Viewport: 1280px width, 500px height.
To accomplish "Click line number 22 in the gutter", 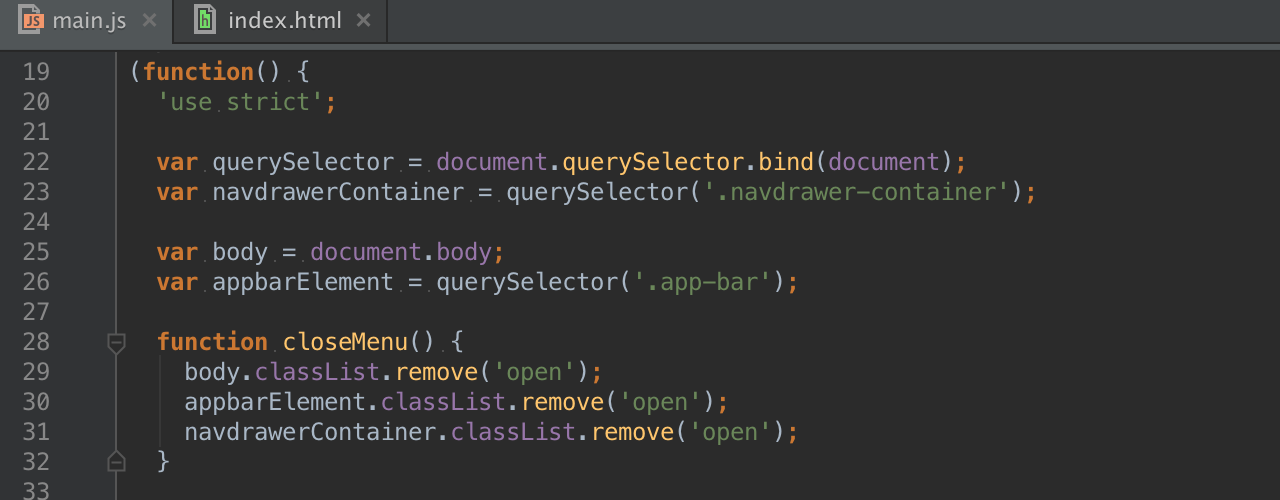I will pyautogui.click(x=36, y=162).
